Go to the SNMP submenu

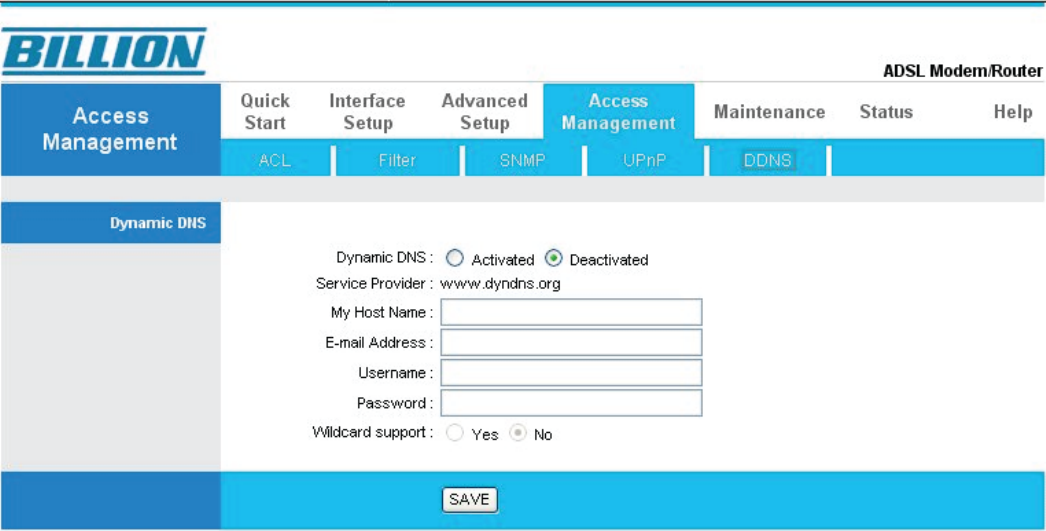[522, 160]
